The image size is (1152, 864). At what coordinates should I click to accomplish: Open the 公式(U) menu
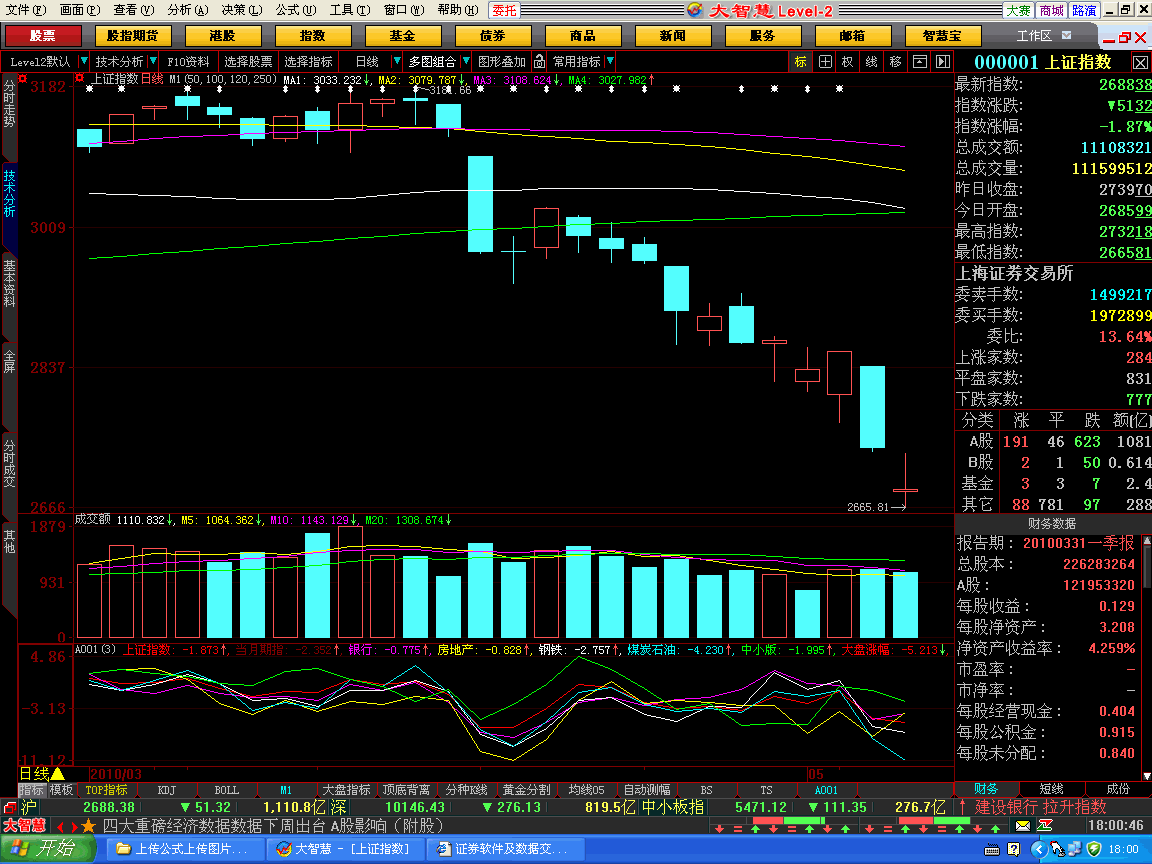tap(296, 10)
